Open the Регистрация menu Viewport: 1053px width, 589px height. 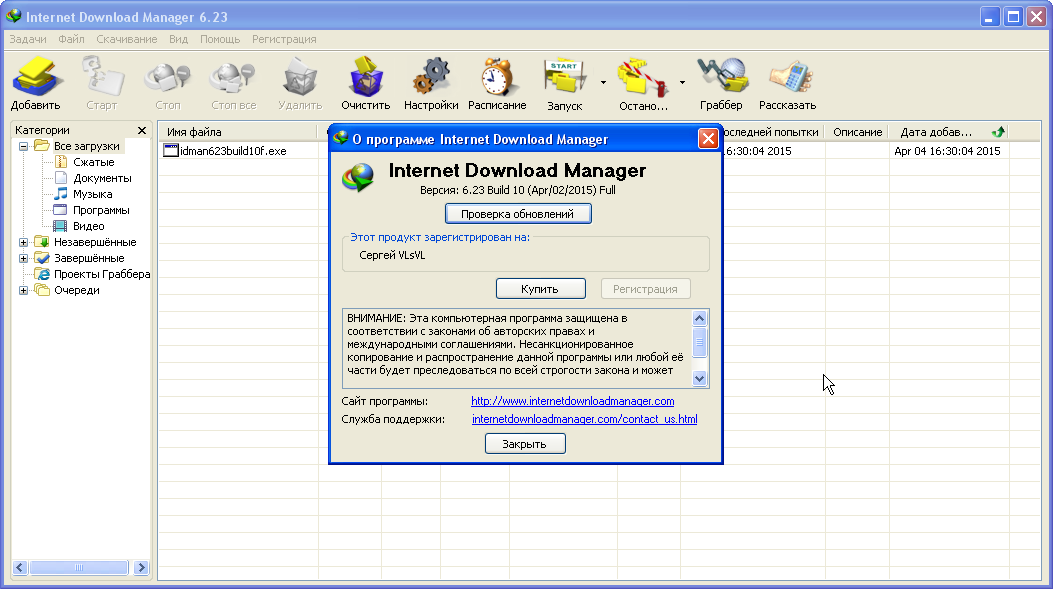tap(284, 39)
